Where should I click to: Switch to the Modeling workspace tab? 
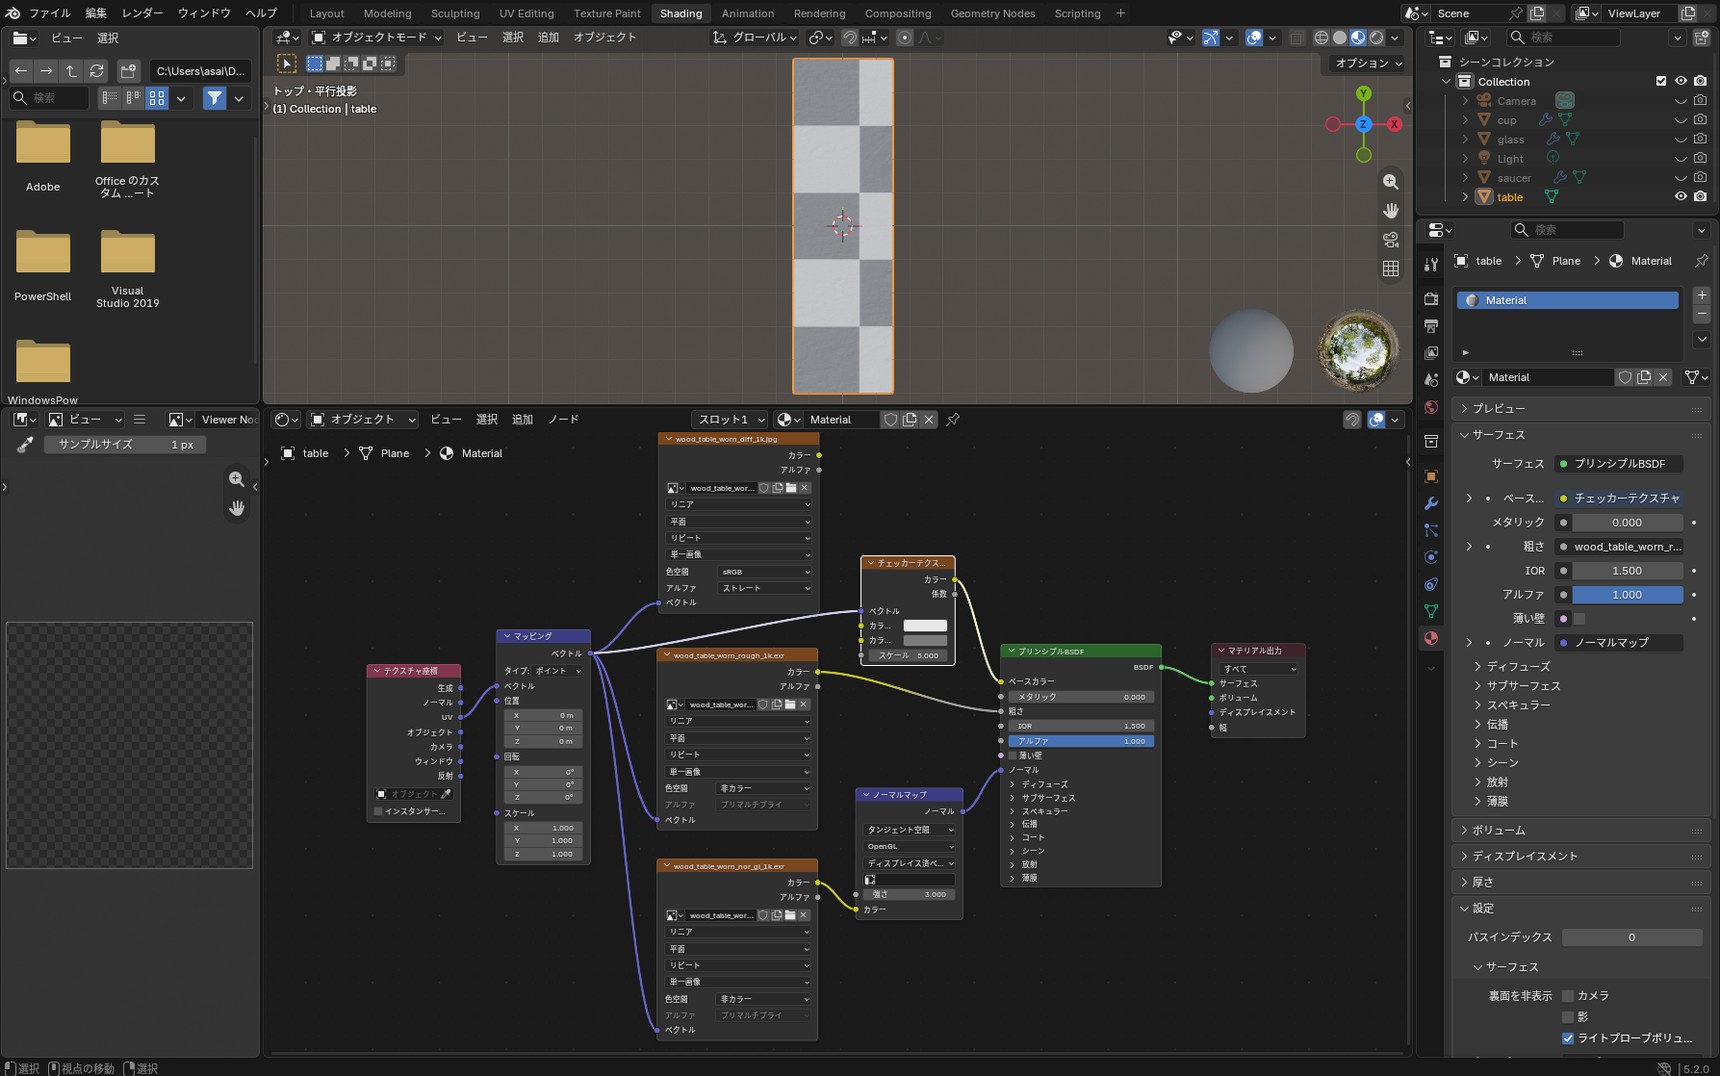point(387,13)
